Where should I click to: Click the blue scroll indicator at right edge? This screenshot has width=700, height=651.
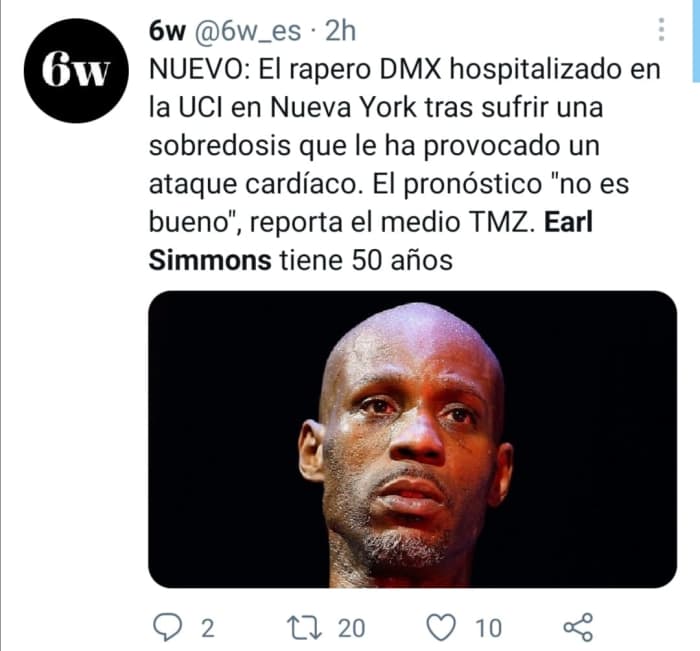696,41
